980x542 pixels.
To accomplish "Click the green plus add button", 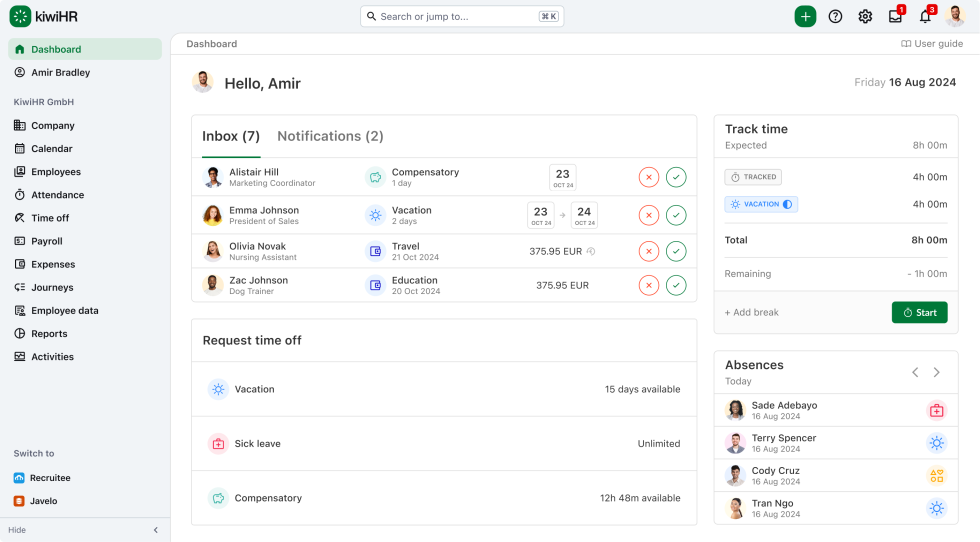I will tap(805, 16).
